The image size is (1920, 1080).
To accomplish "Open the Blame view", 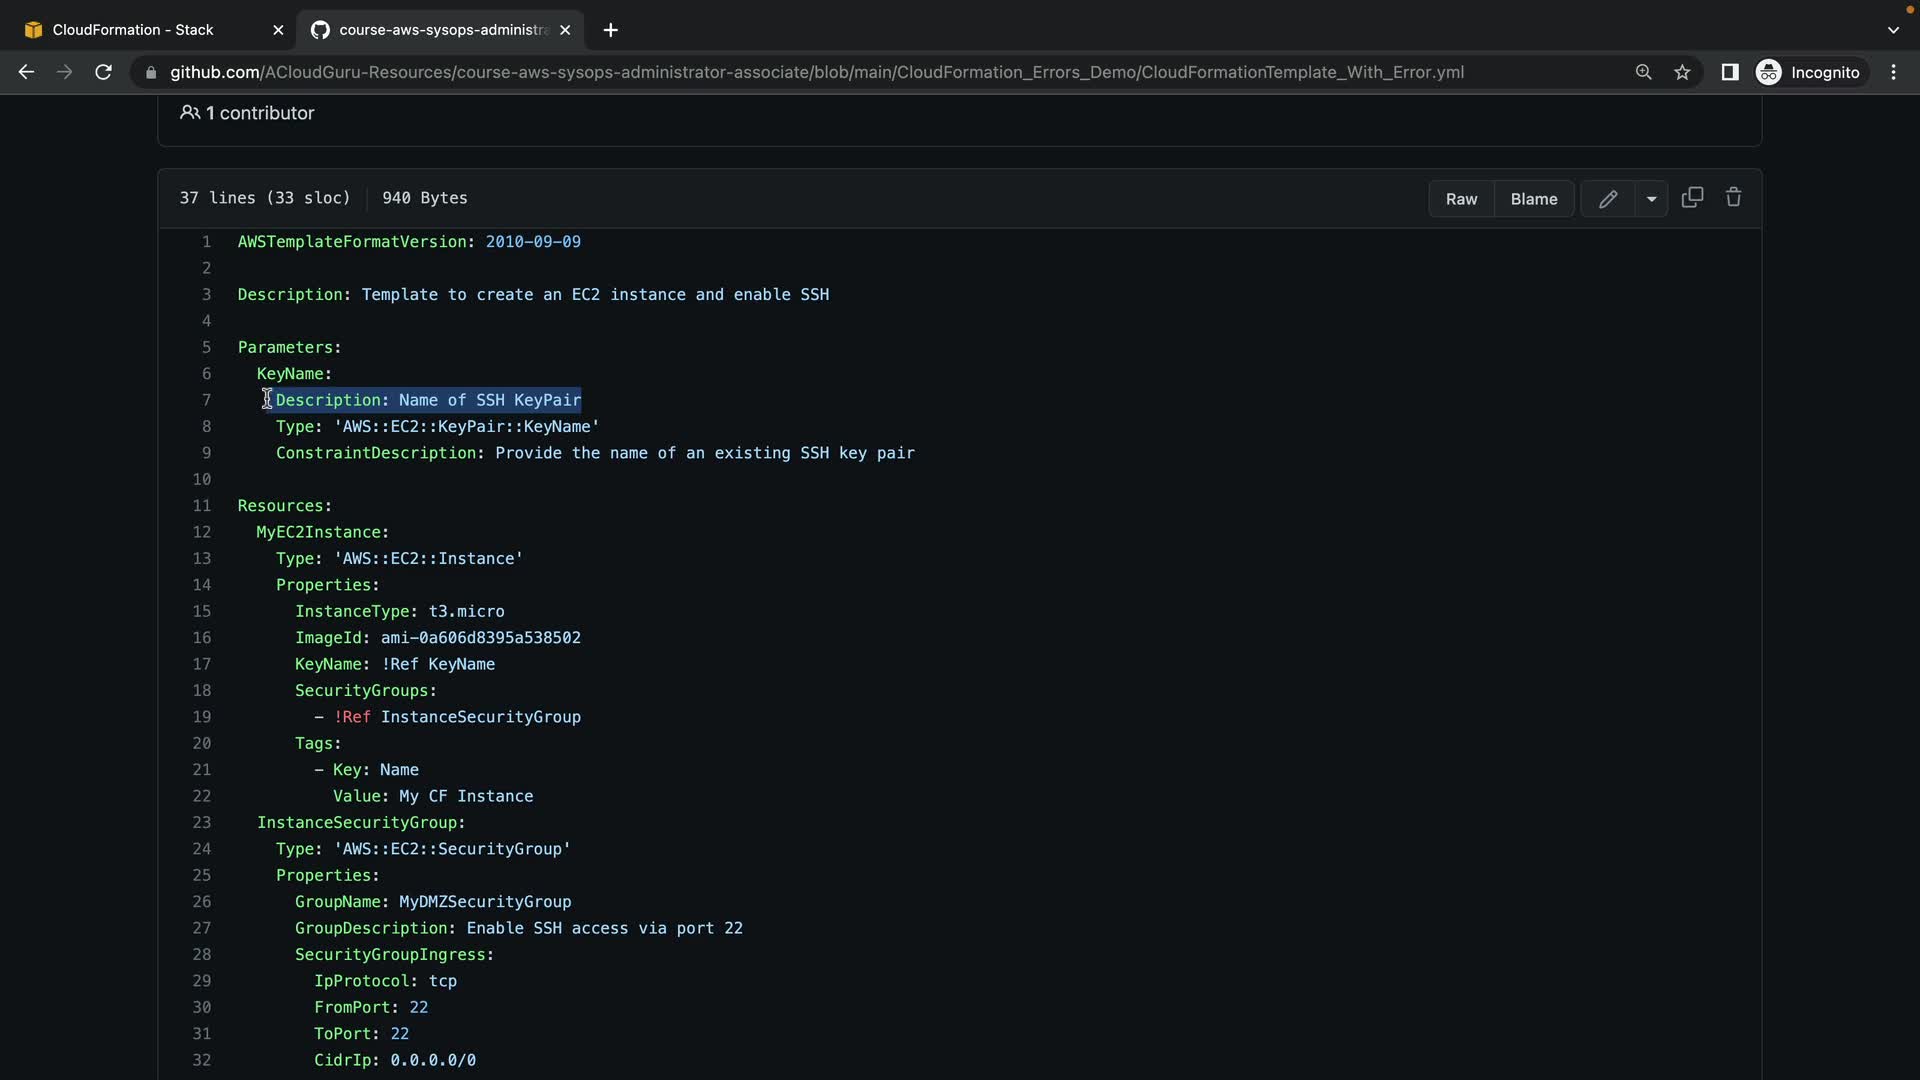I will pyautogui.click(x=1533, y=199).
